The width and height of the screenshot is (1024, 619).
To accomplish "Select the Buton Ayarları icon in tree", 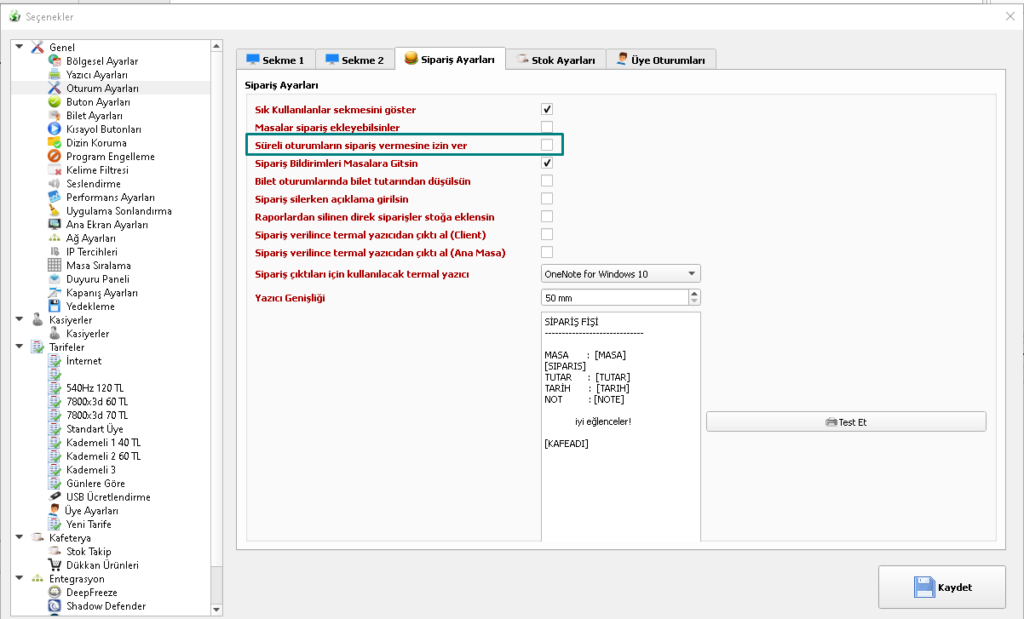I will [55, 102].
